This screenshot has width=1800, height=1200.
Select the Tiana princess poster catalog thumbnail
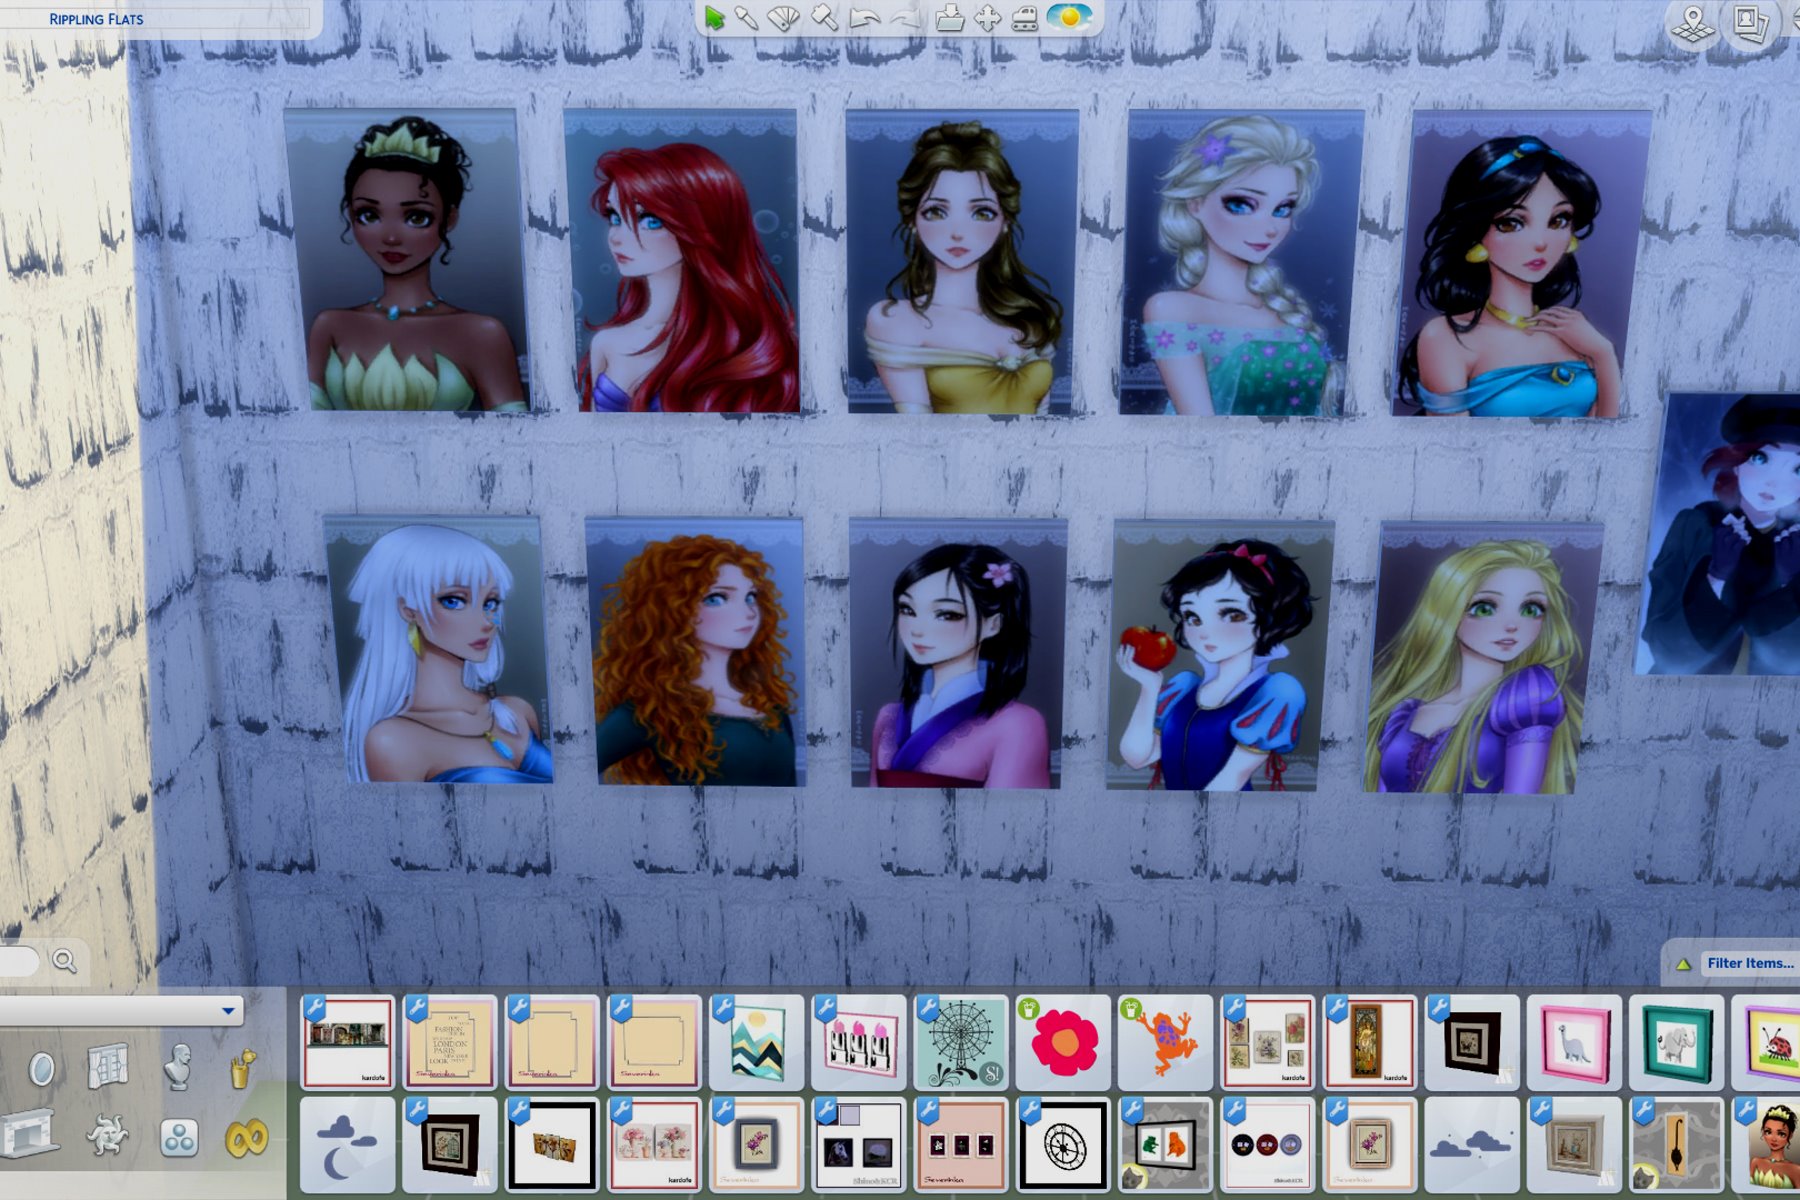click(x=1767, y=1144)
